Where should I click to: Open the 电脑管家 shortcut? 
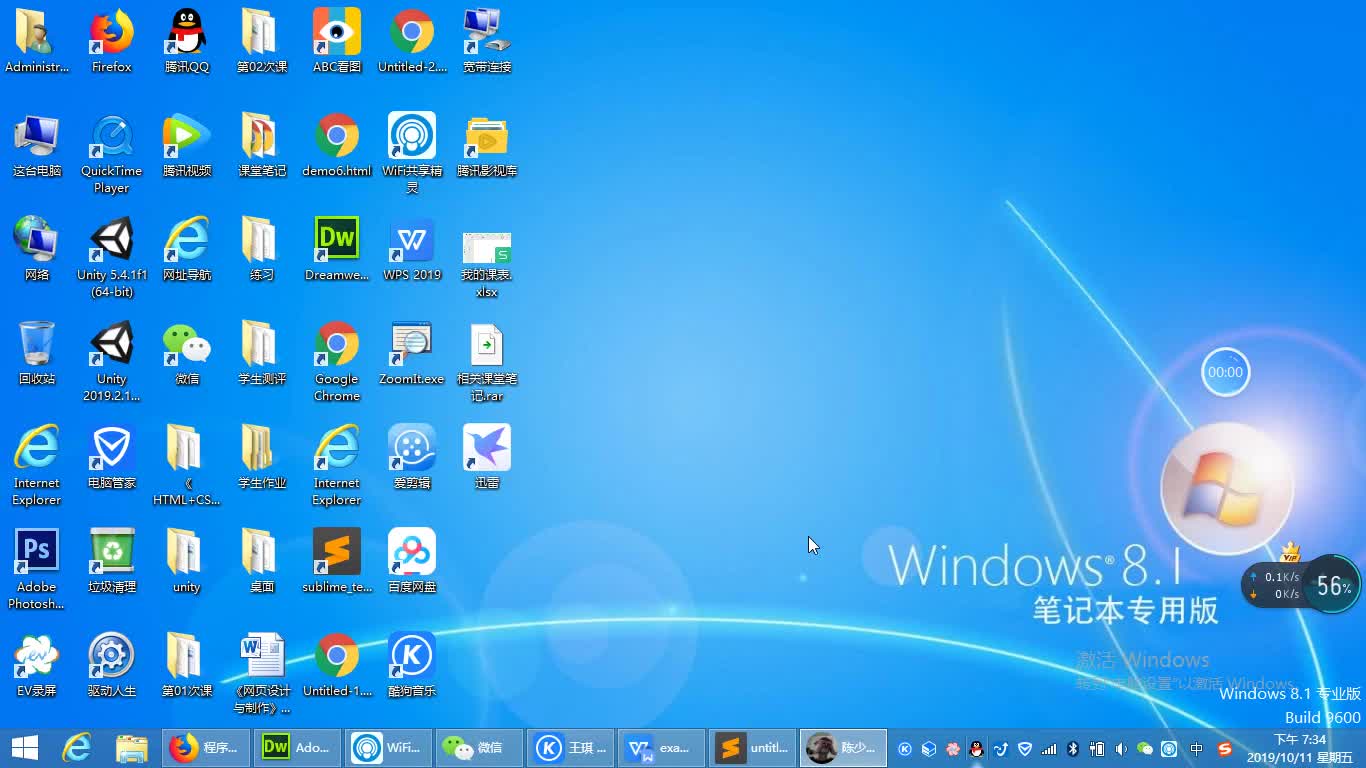[112, 457]
